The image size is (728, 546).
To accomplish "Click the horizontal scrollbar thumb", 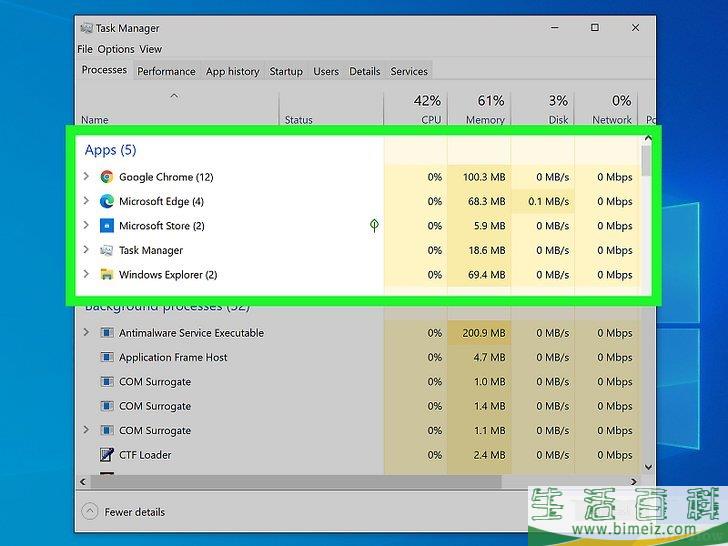I will (296, 481).
